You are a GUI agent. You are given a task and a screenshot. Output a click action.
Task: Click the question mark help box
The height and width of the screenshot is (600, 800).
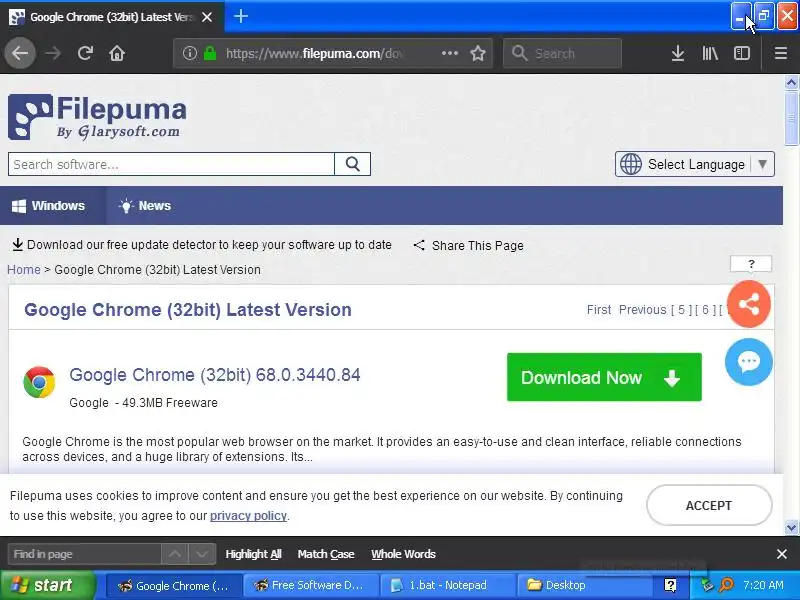751,264
